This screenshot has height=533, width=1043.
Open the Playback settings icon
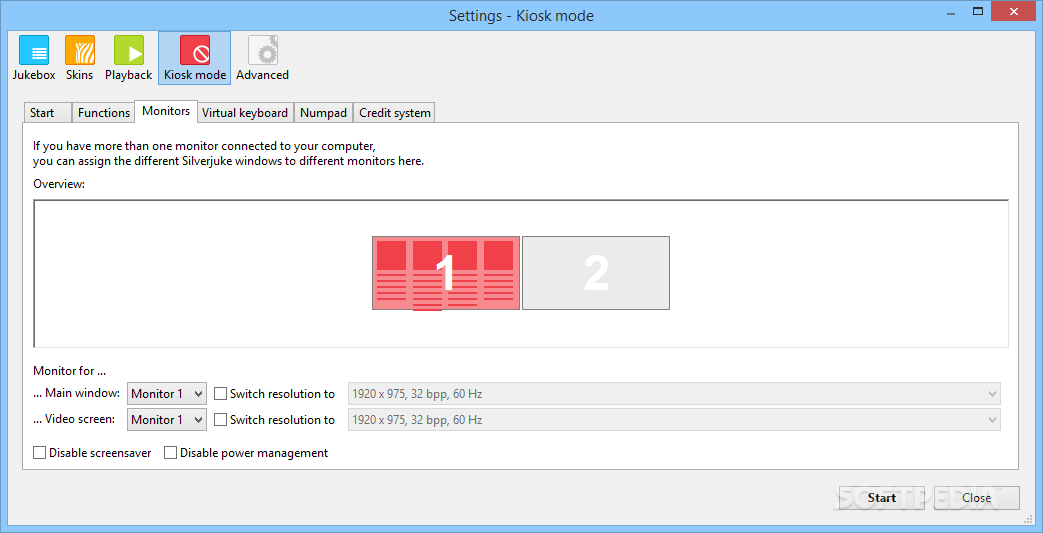click(128, 58)
